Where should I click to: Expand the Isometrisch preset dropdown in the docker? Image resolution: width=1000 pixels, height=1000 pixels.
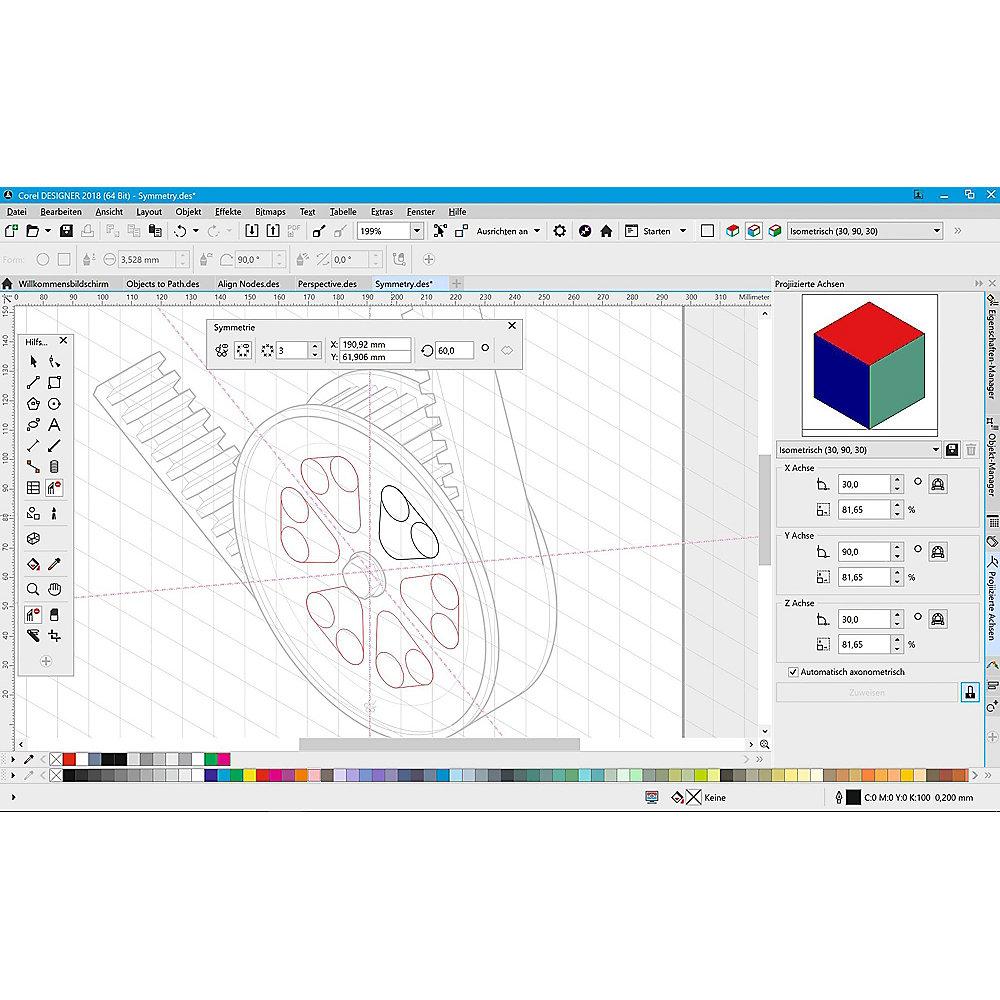pyautogui.click(x=936, y=450)
